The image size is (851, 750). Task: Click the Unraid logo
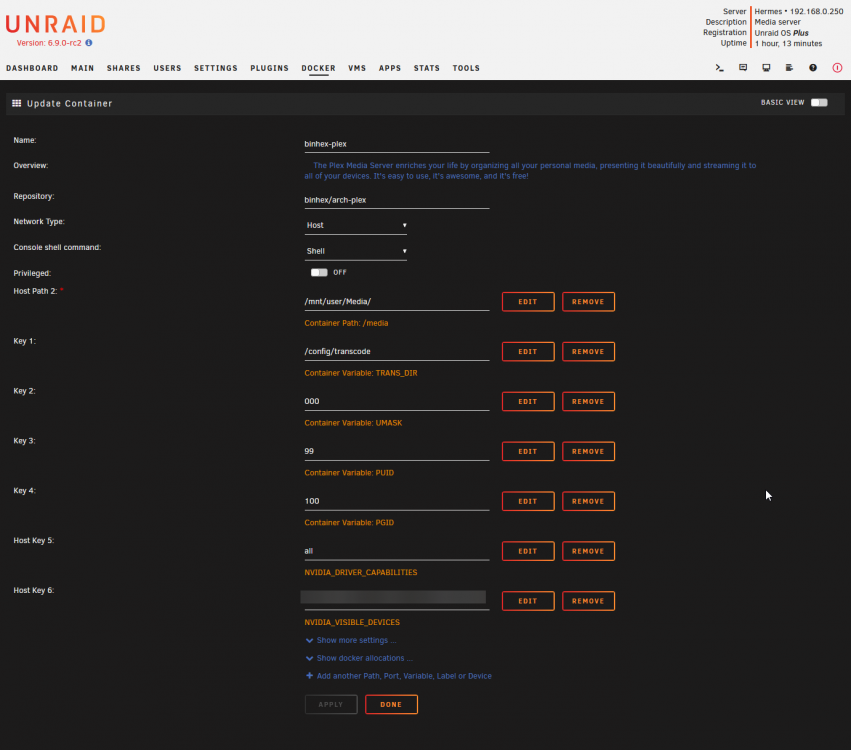(x=55, y=24)
